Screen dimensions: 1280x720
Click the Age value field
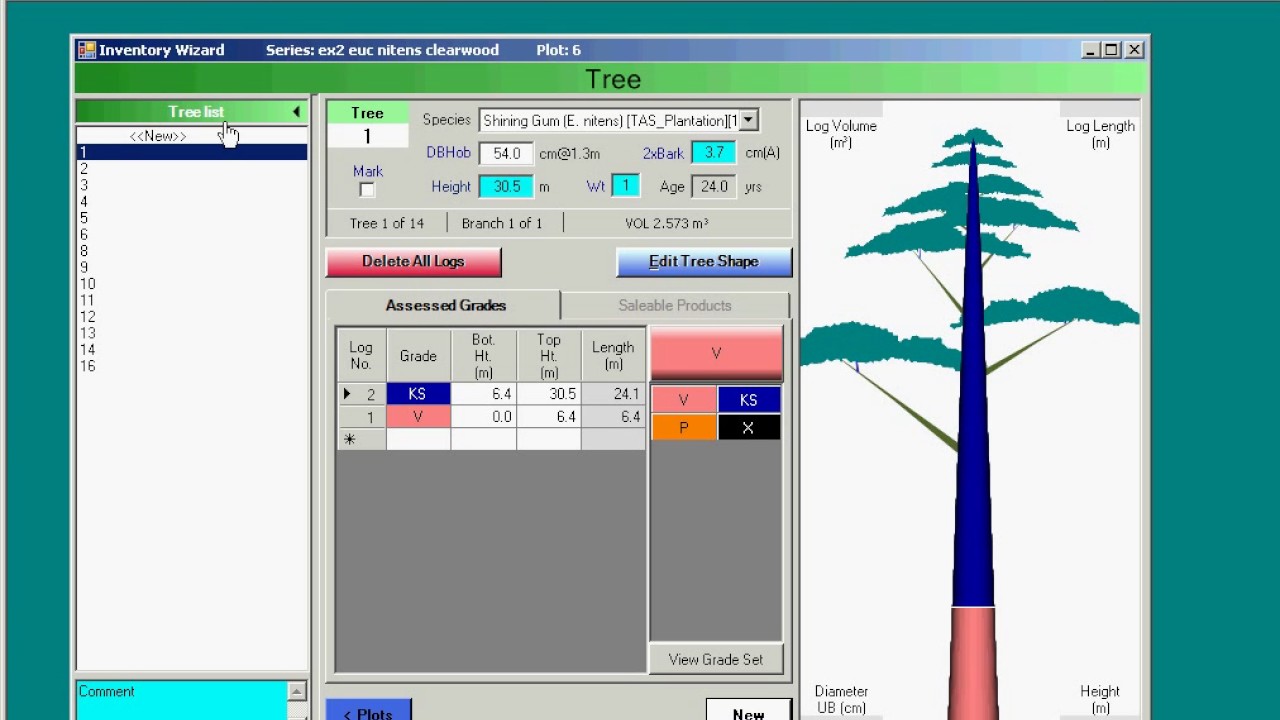[x=714, y=187]
